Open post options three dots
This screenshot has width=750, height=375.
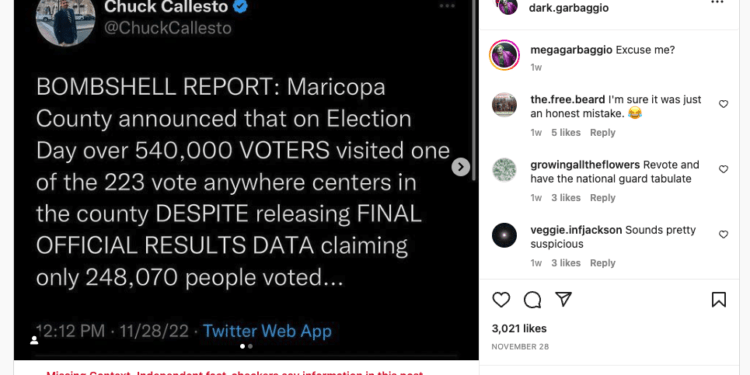tap(717, 2)
